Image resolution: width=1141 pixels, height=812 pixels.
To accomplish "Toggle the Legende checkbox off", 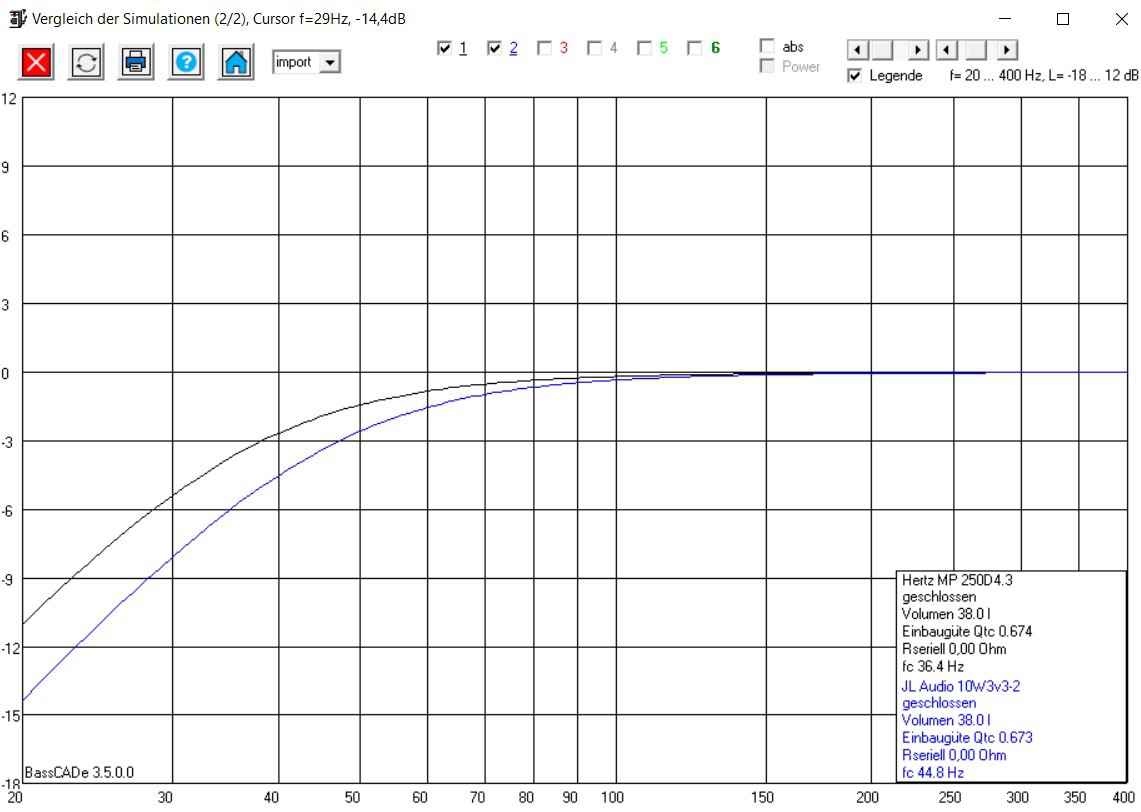I will pos(854,76).
